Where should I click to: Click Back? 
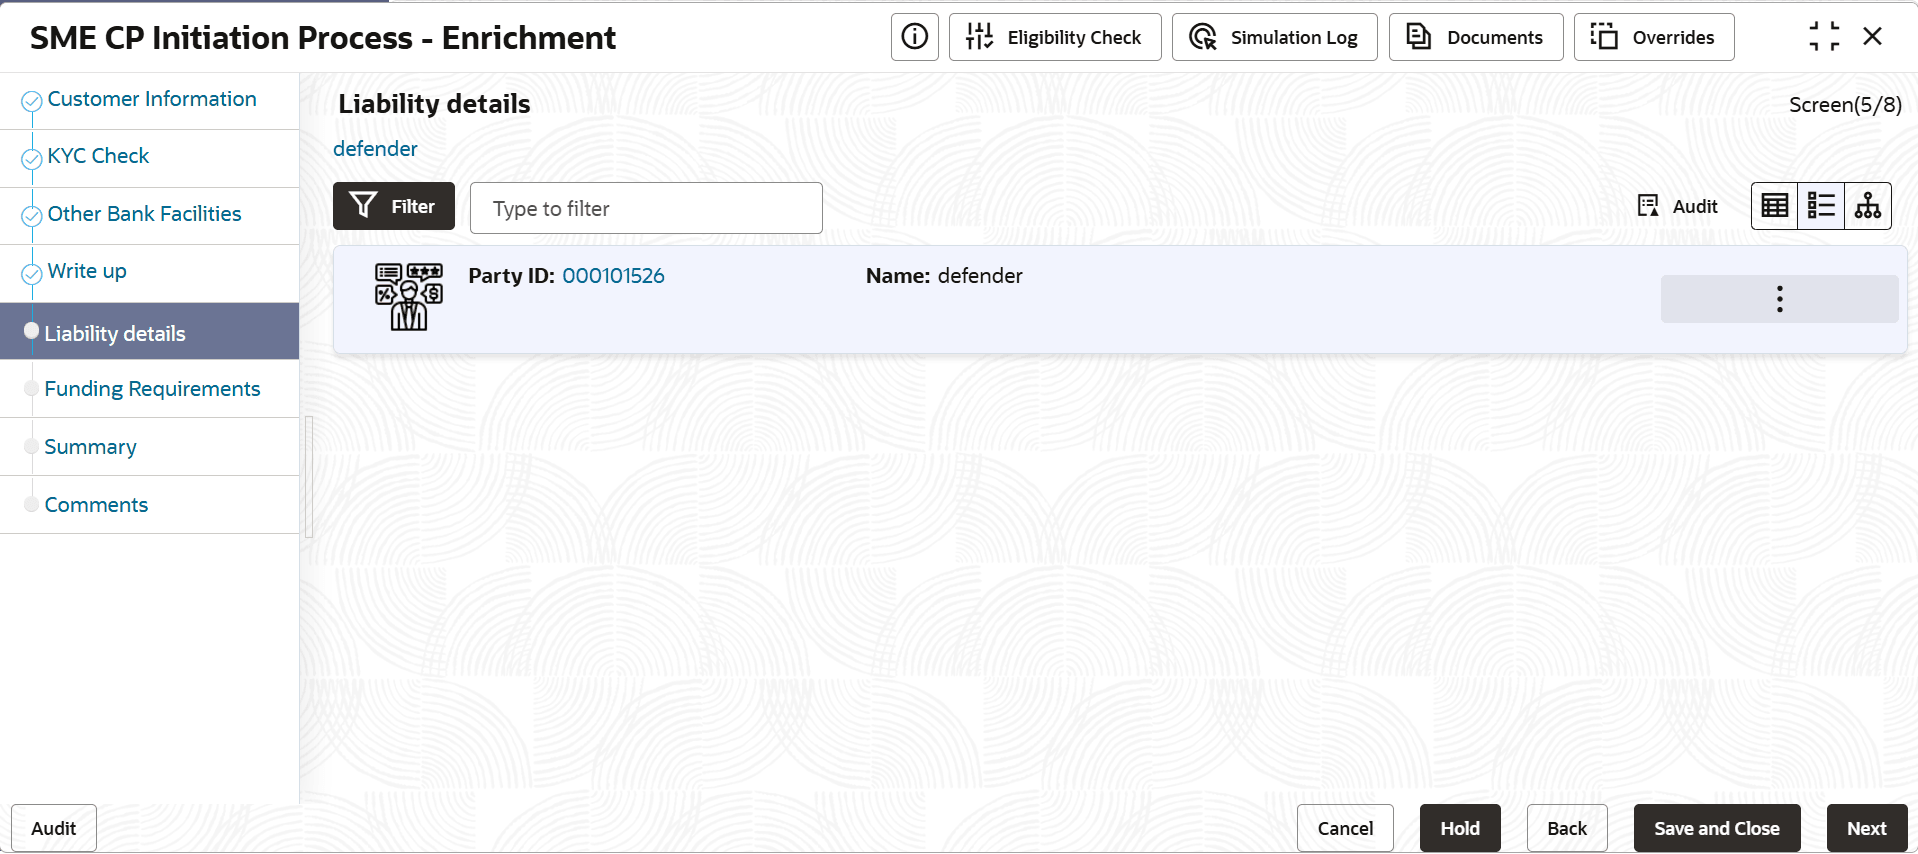pyautogui.click(x=1567, y=828)
